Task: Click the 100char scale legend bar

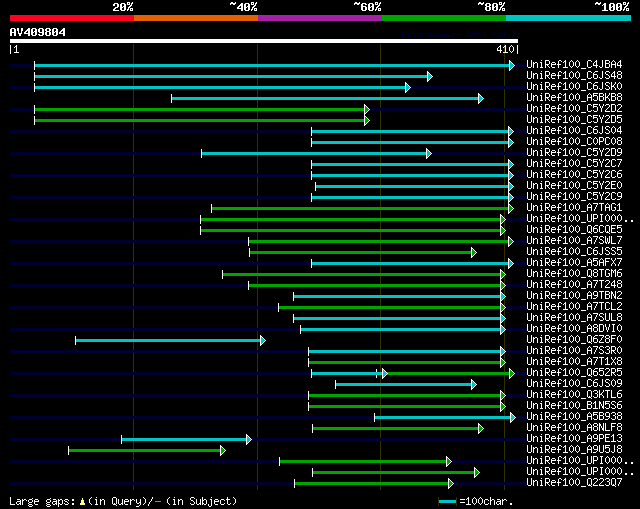Action: pyautogui.click(x=447, y=501)
